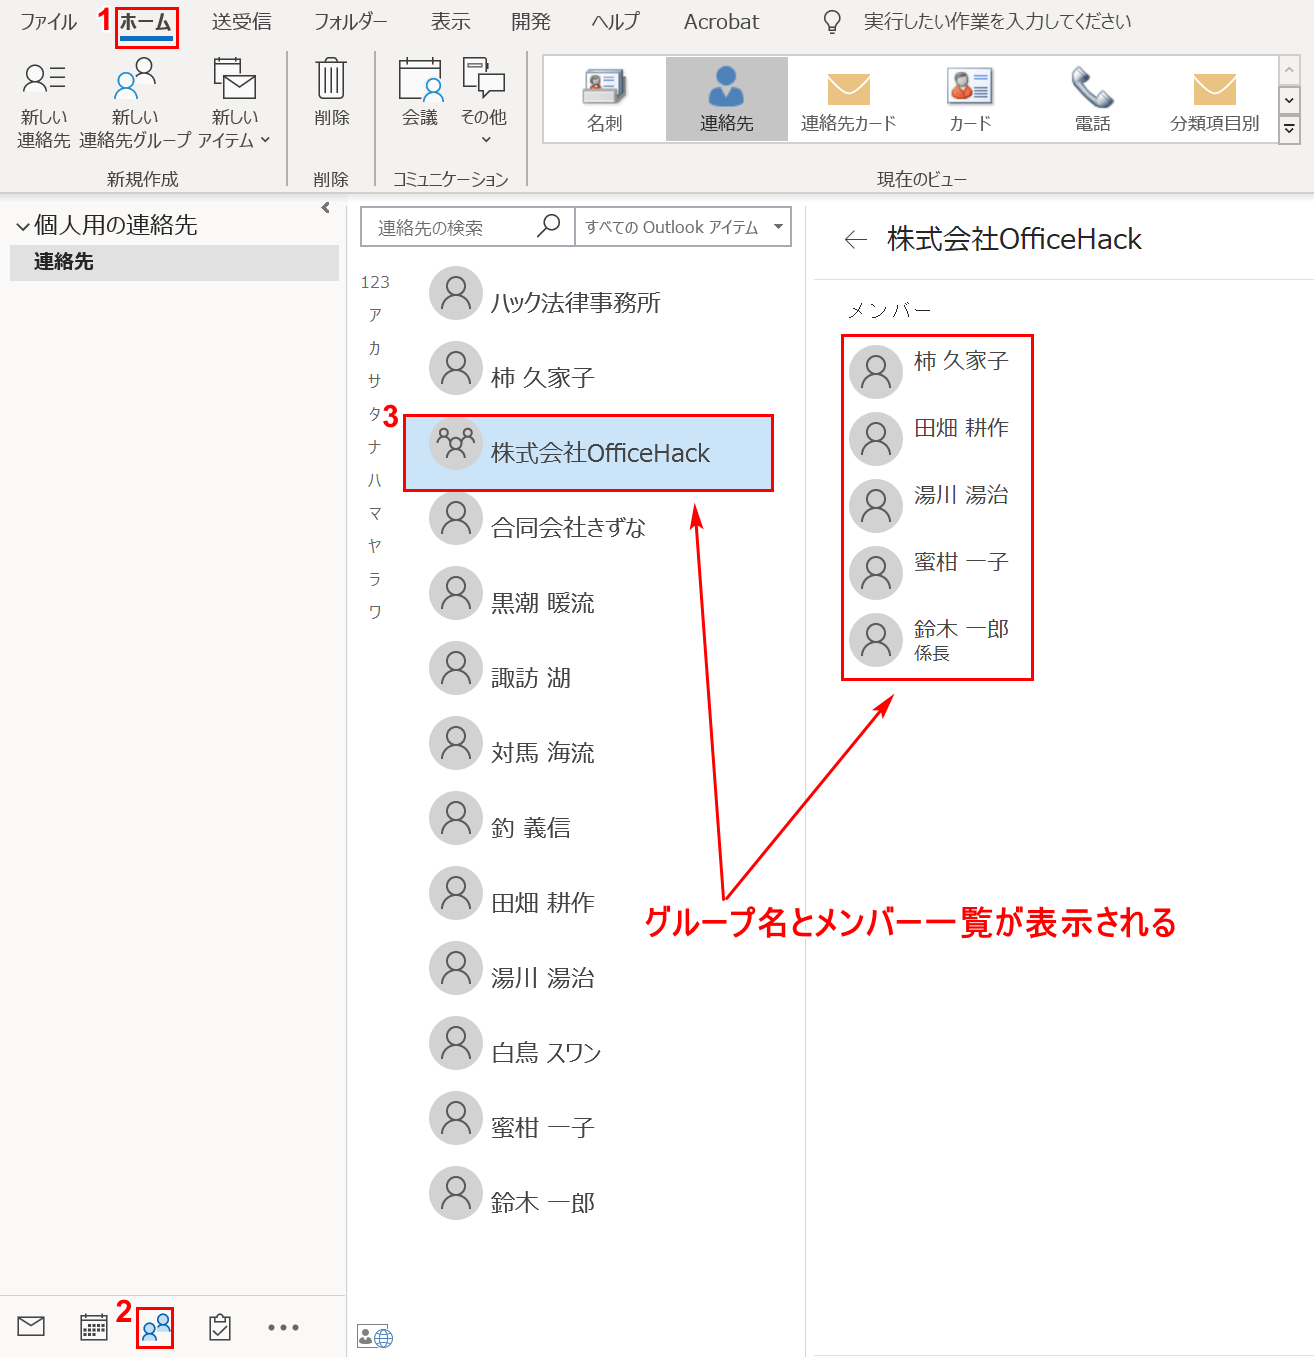Open the 送受信 ribbon tab

pyautogui.click(x=241, y=22)
